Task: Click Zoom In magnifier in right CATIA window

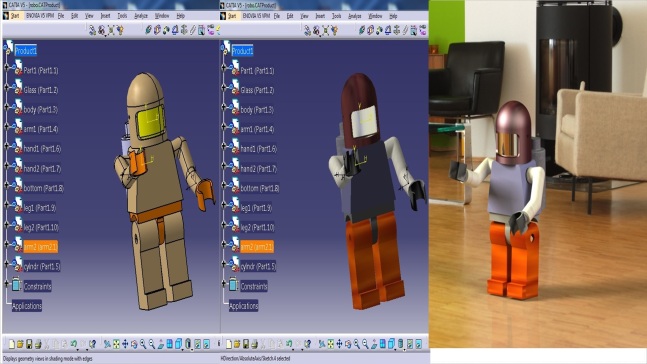Action: tap(357, 344)
